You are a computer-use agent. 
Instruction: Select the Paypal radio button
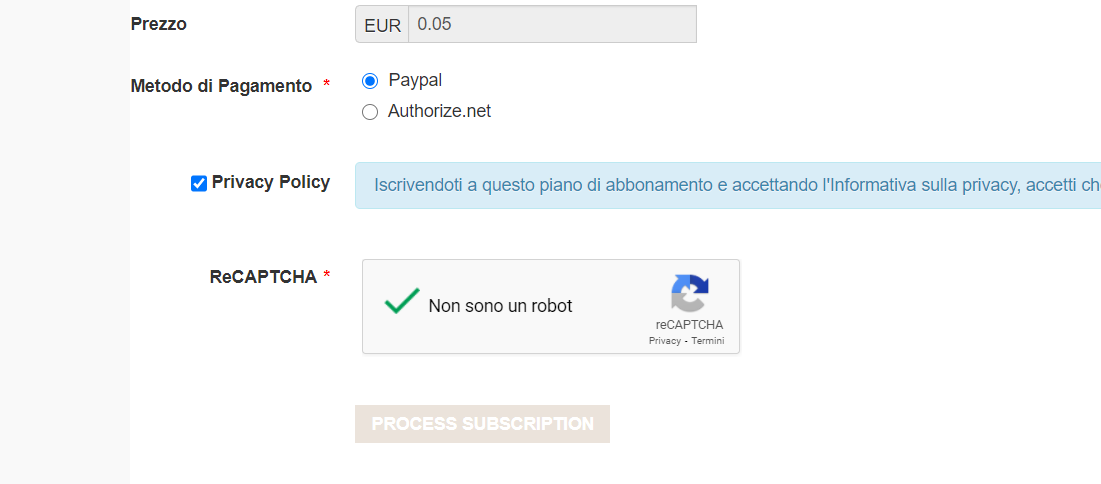pyautogui.click(x=370, y=81)
